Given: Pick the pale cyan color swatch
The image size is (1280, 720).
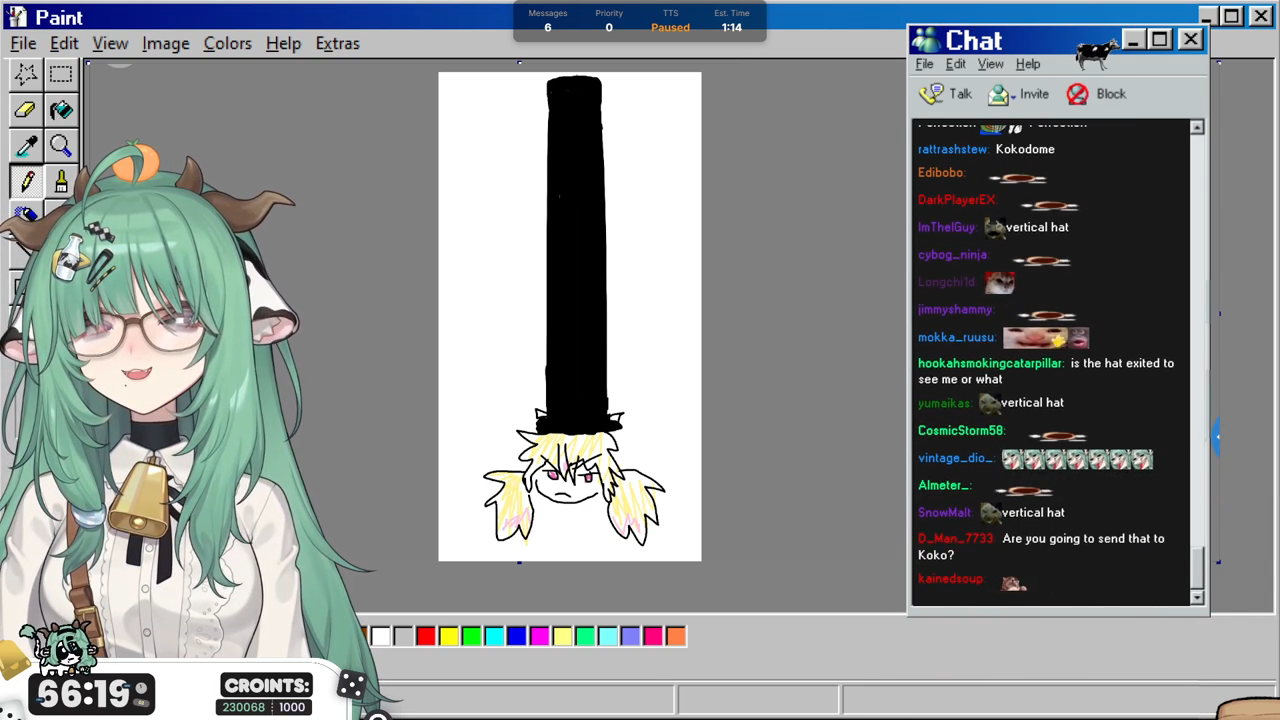Looking at the screenshot, I should [608, 636].
